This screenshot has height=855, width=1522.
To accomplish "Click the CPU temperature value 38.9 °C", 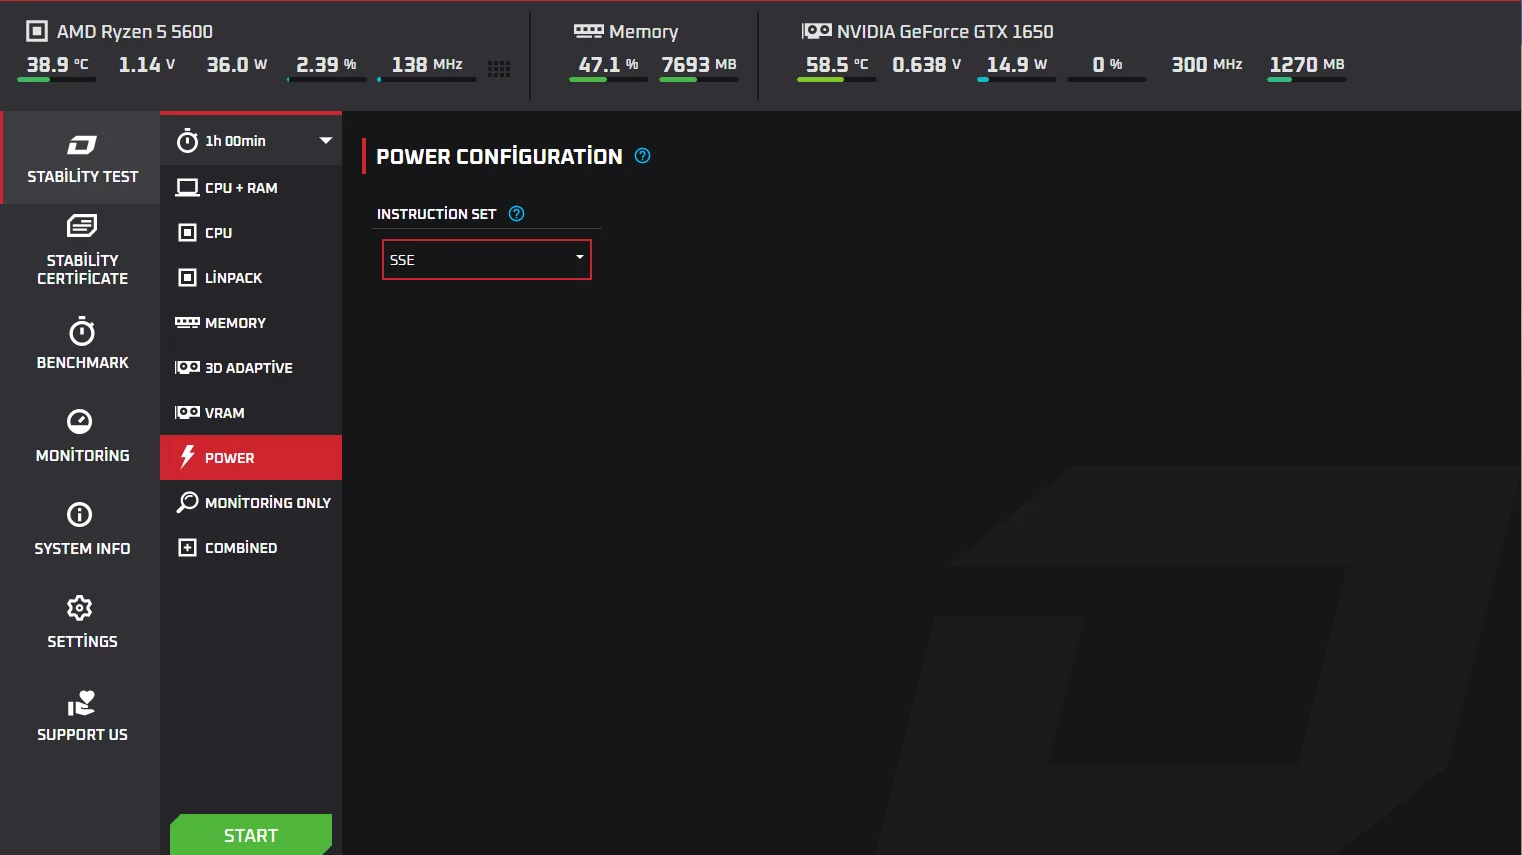I will (58, 65).
